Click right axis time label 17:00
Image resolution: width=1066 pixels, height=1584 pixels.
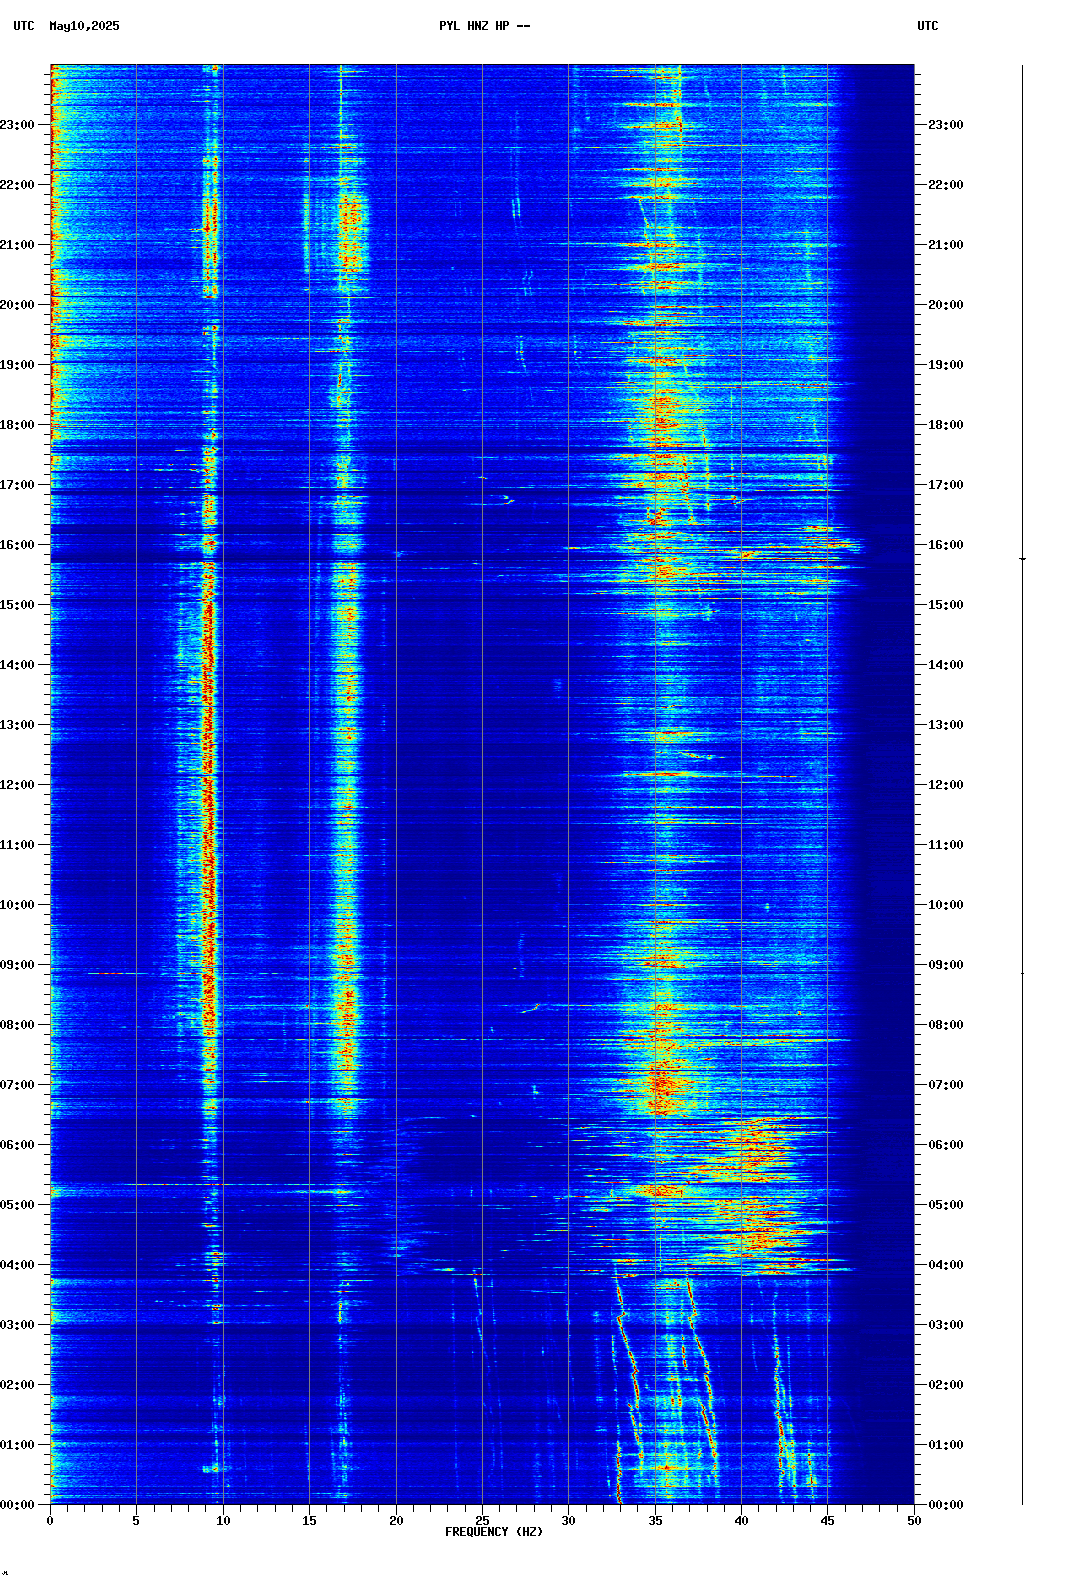[x=946, y=485]
